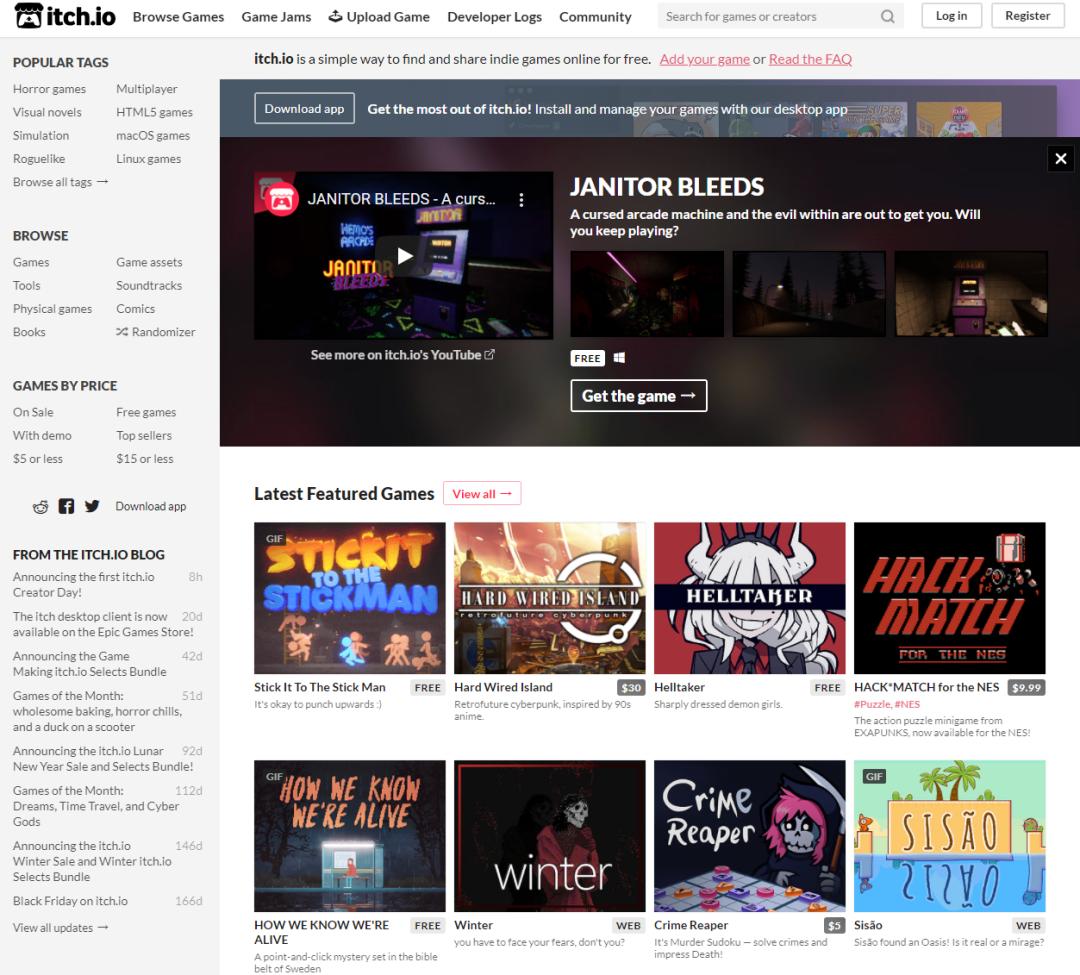Open first Janitor Bleeds screenshot thumbnail
The width and height of the screenshot is (1080, 975).
coord(647,294)
